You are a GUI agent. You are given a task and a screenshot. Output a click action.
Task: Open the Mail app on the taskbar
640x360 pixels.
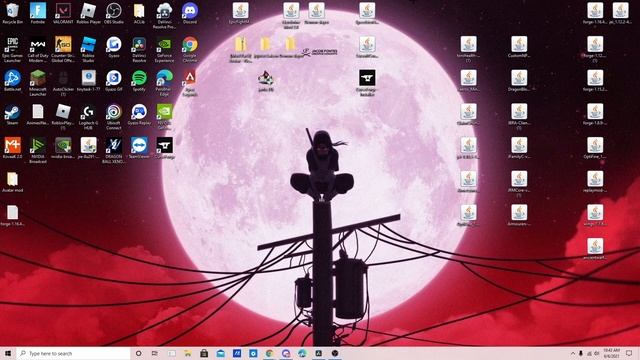[x=220, y=353]
